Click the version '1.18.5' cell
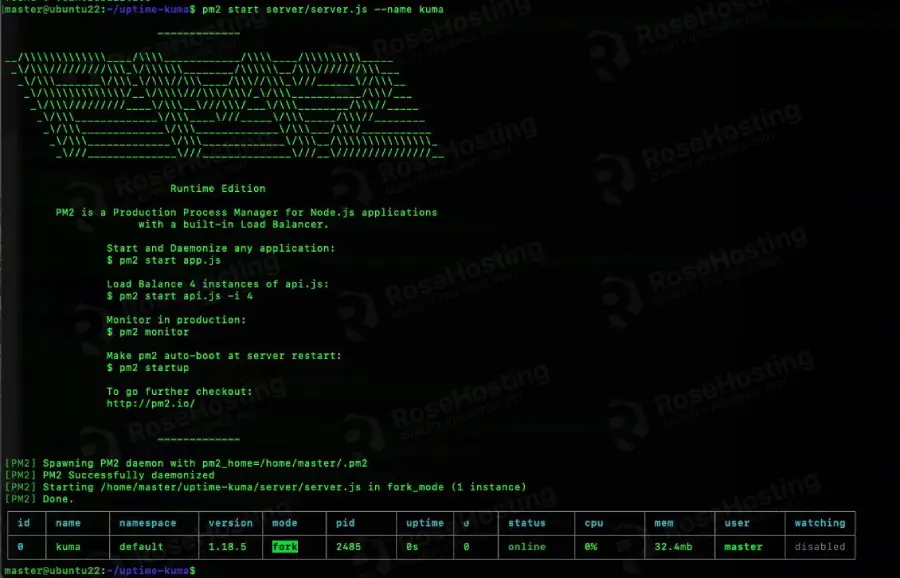 point(227,547)
